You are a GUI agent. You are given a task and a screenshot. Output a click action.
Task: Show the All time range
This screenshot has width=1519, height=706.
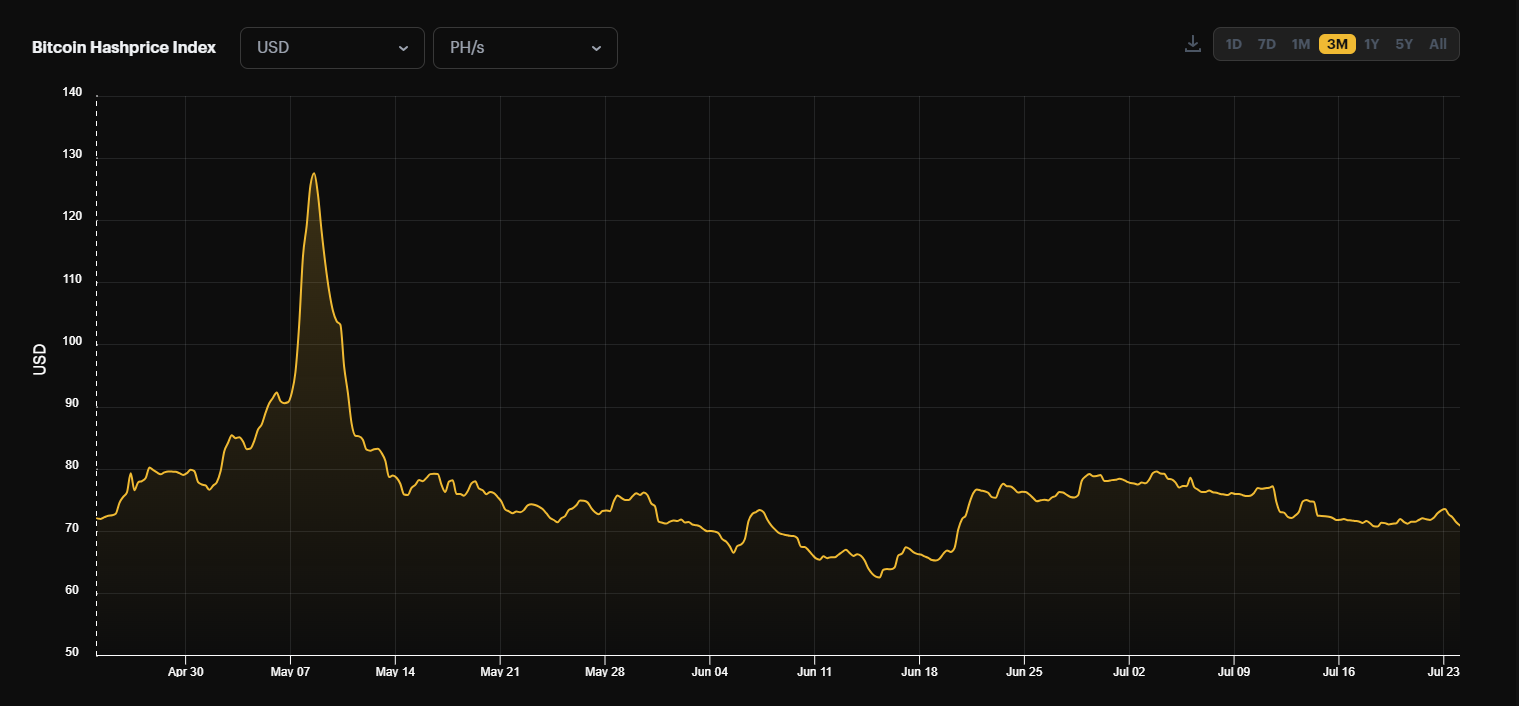coord(1438,44)
